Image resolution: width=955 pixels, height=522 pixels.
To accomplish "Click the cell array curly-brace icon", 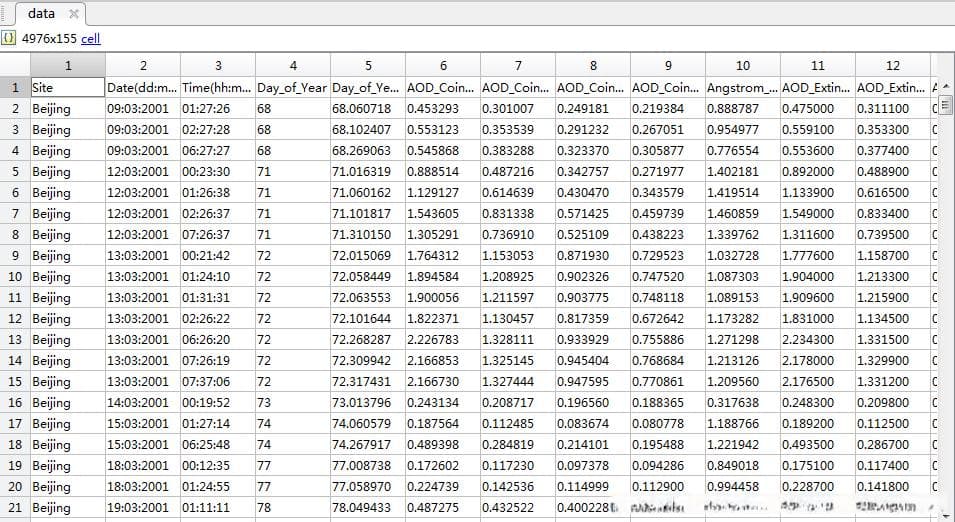I will pyautogui.click(x=9, y=38).
